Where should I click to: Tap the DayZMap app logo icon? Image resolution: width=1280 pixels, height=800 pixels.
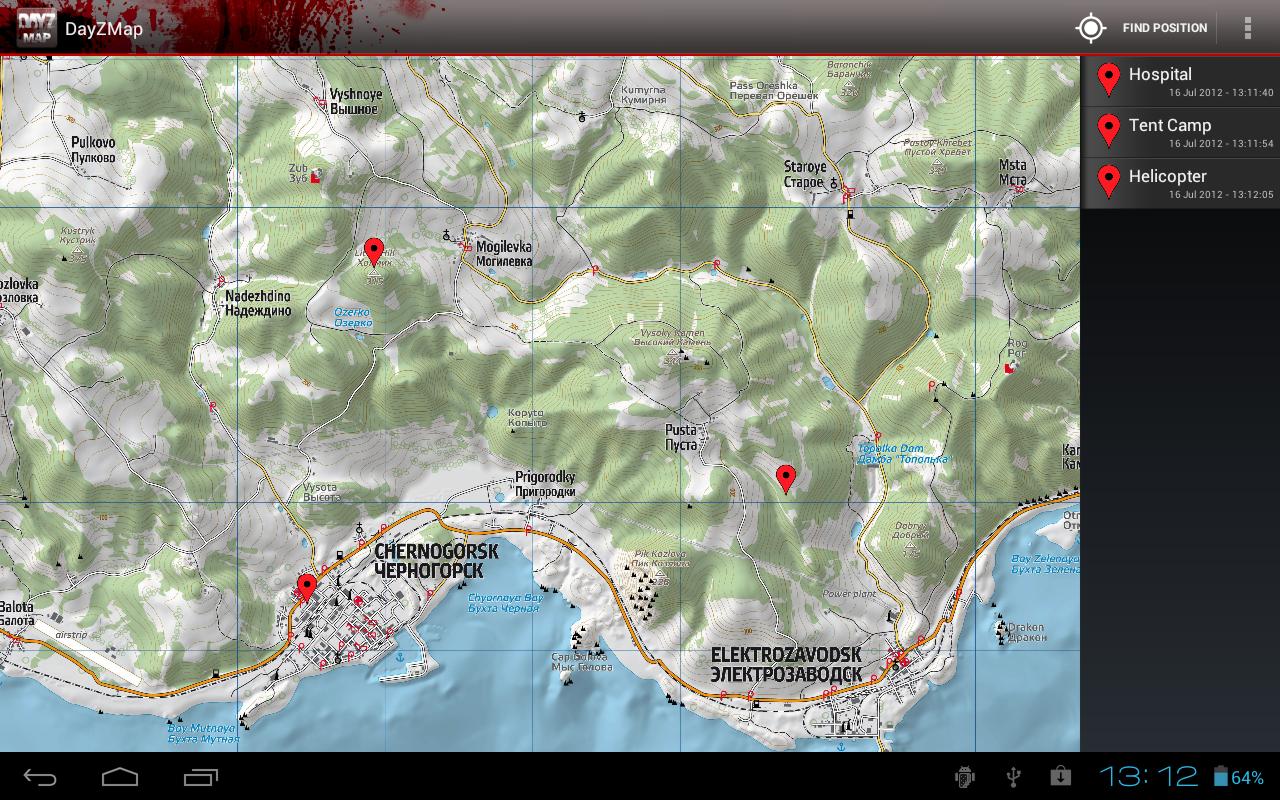[x=36, y=28]
